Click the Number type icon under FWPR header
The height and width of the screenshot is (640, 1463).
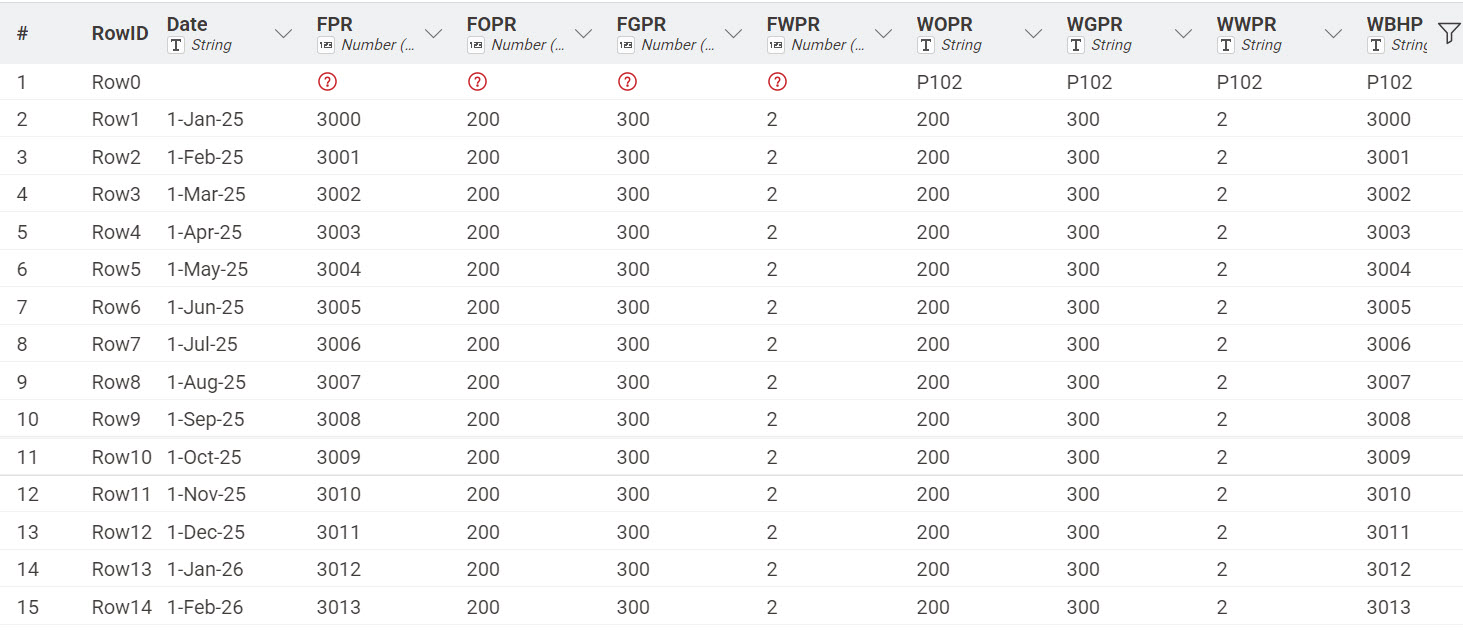coord(776,45)
